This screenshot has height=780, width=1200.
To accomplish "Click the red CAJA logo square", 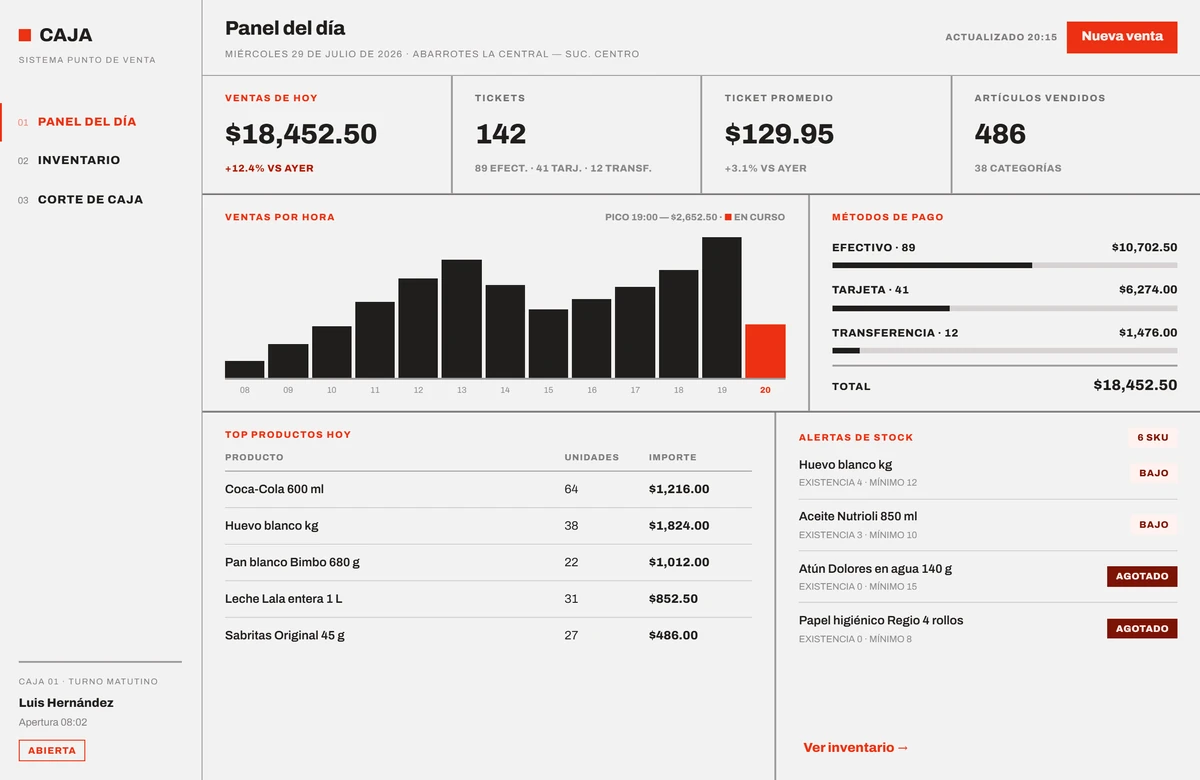I will [x=25, y=35].
